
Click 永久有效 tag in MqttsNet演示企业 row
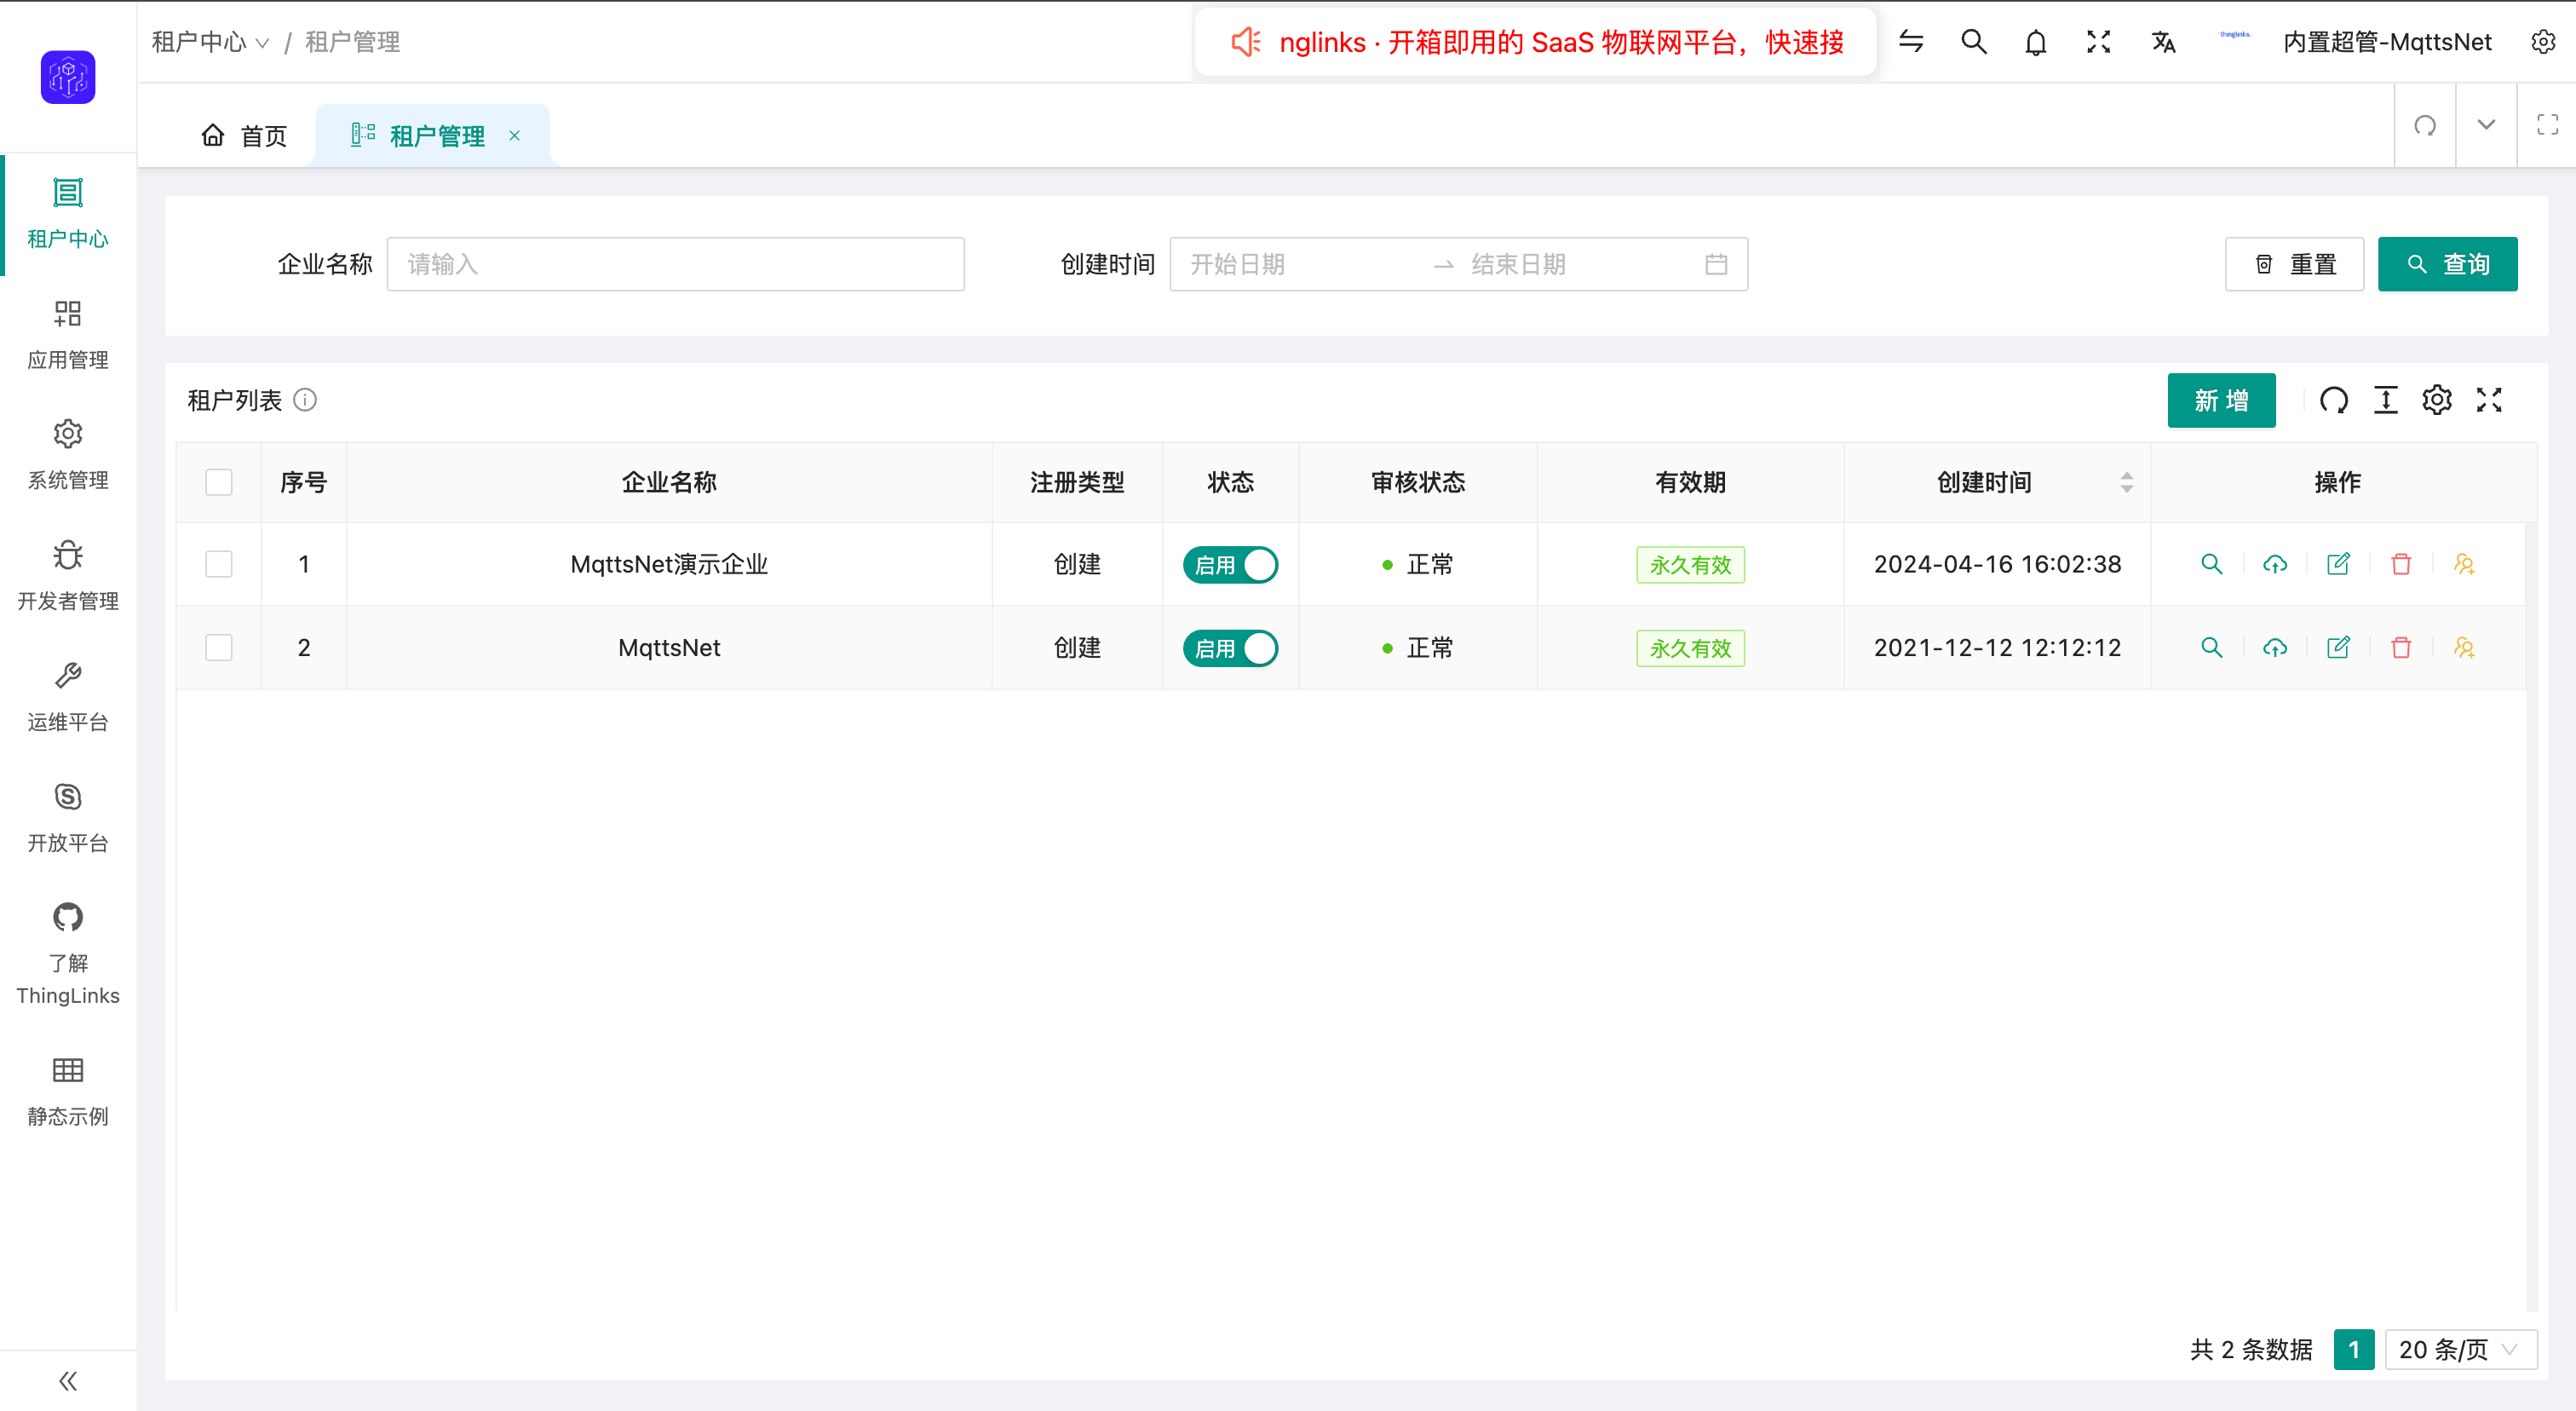[1690, 565]
